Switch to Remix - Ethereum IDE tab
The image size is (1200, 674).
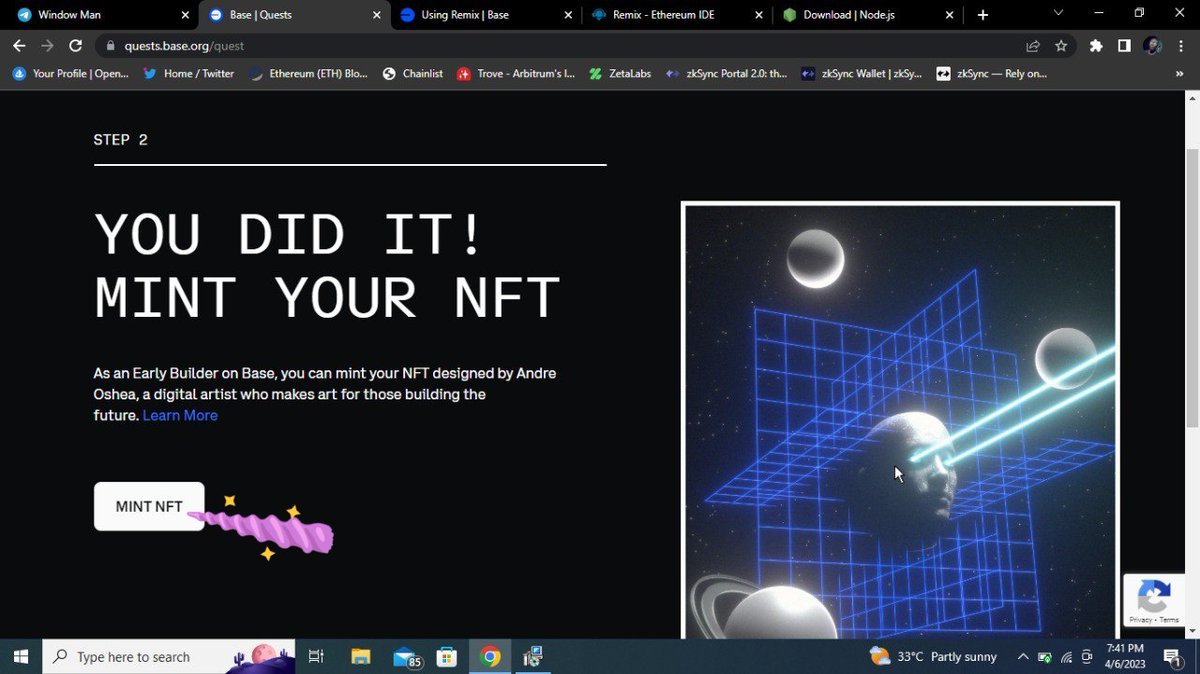677,15
